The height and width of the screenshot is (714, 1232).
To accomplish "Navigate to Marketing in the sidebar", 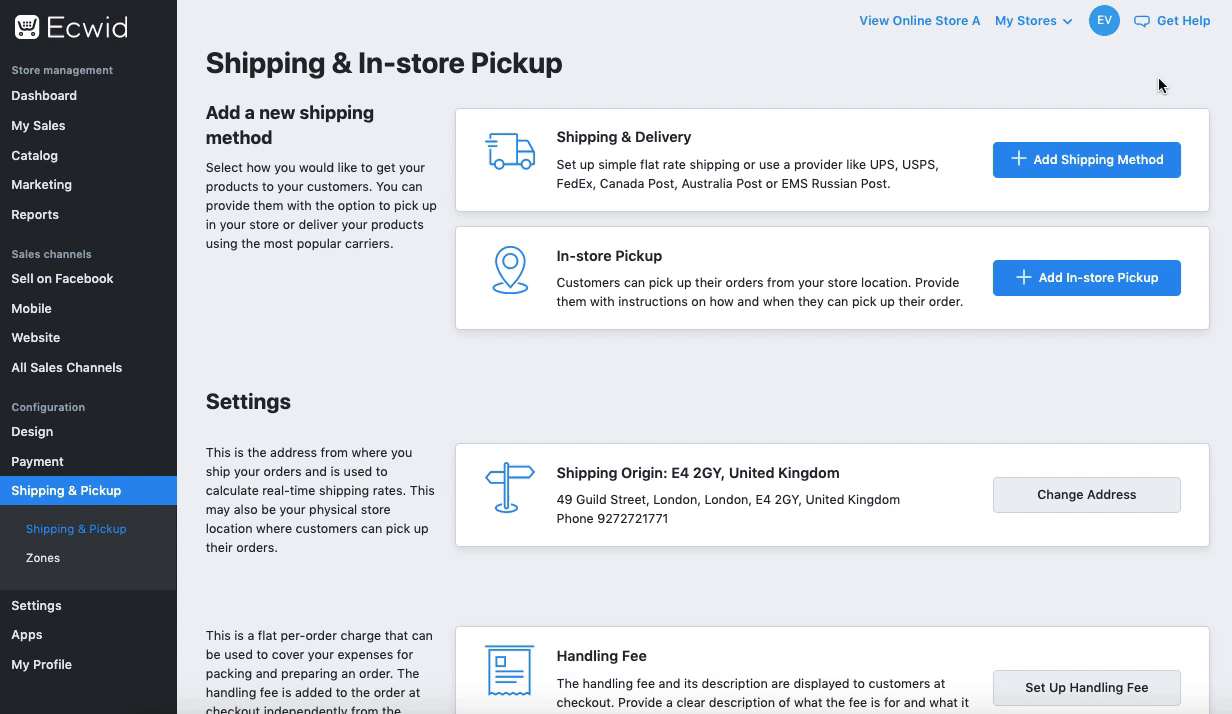I will (42, 185).
